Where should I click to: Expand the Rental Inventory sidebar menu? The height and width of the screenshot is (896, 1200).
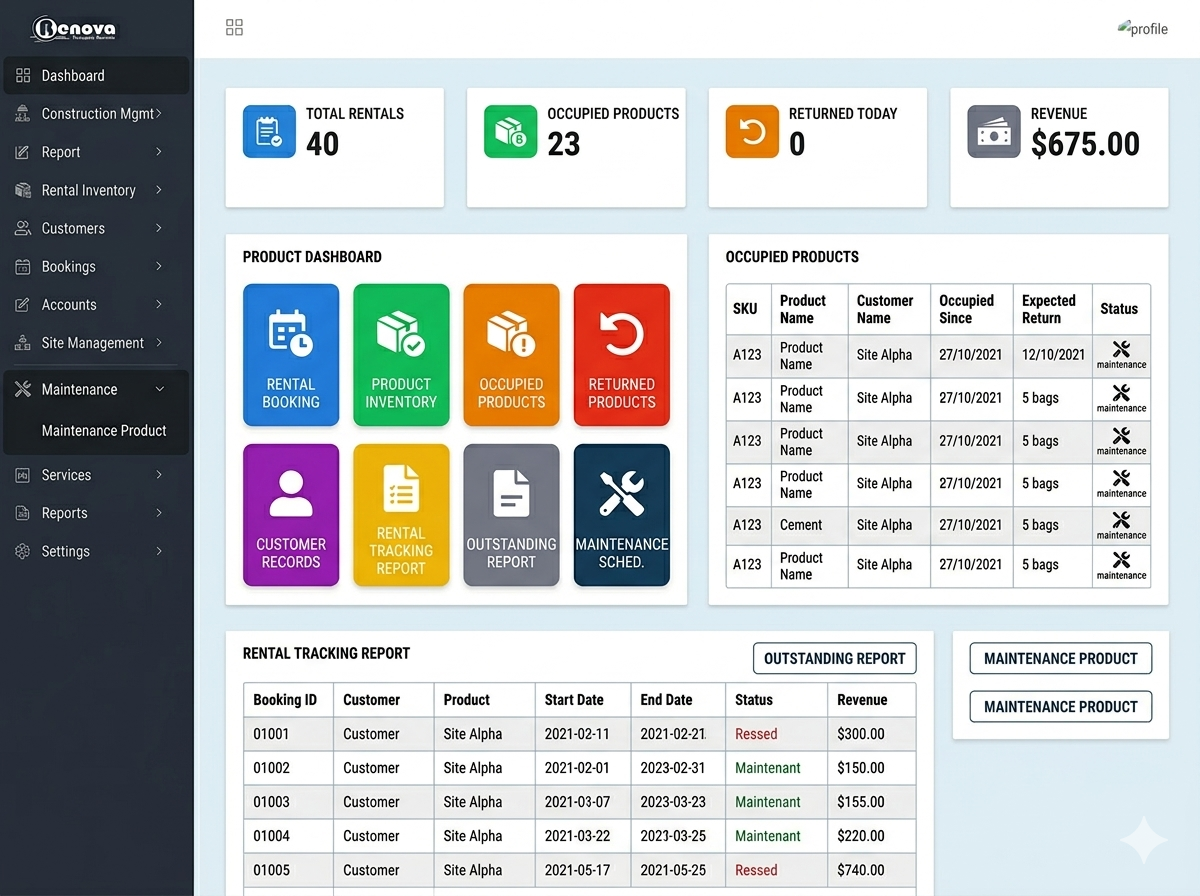(x=95, y=190)
